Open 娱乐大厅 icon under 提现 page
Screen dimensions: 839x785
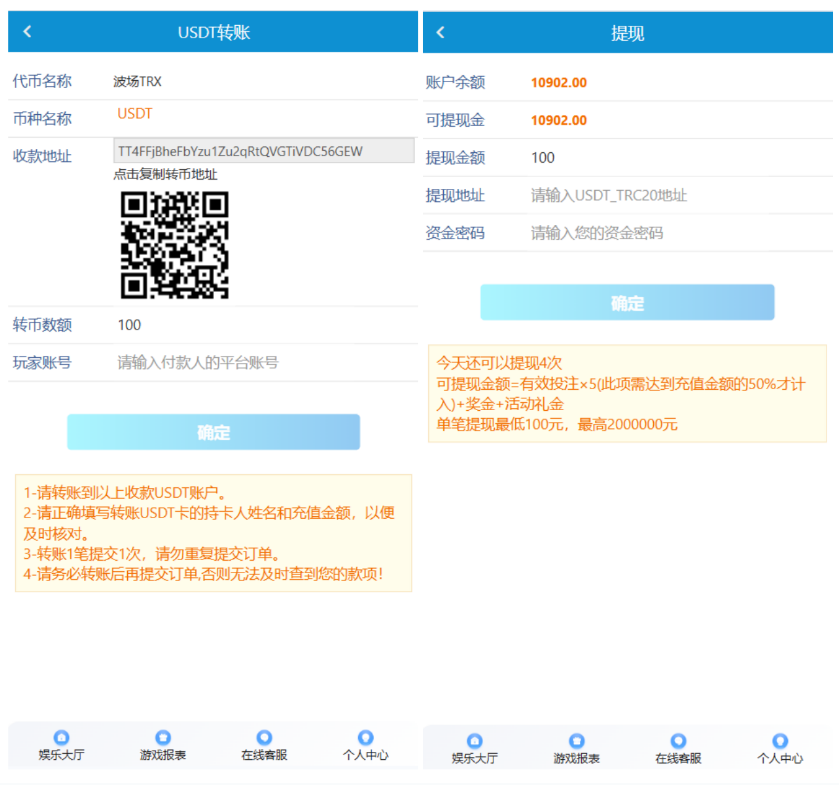pyautogui.click(x=475, y=742)
